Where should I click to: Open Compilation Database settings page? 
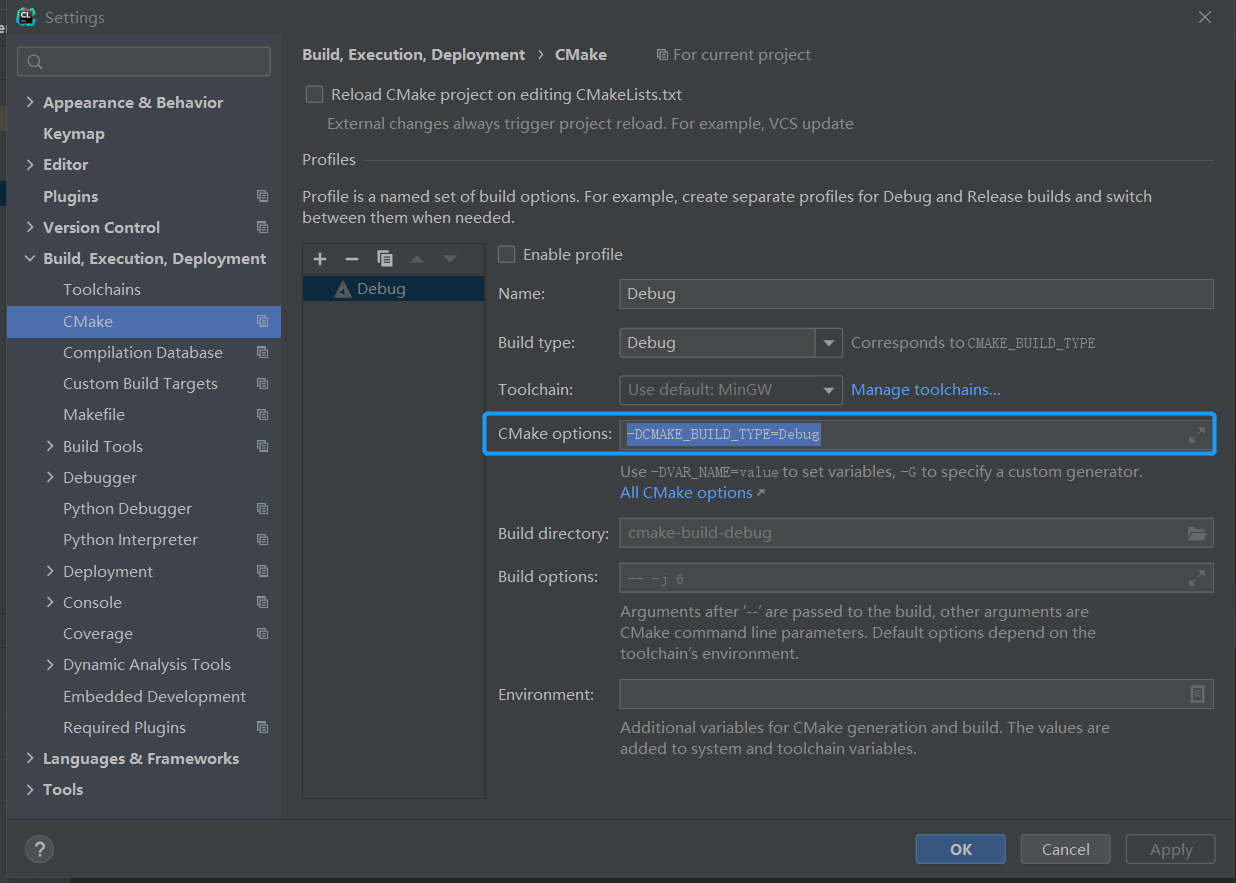pos(142,352)
